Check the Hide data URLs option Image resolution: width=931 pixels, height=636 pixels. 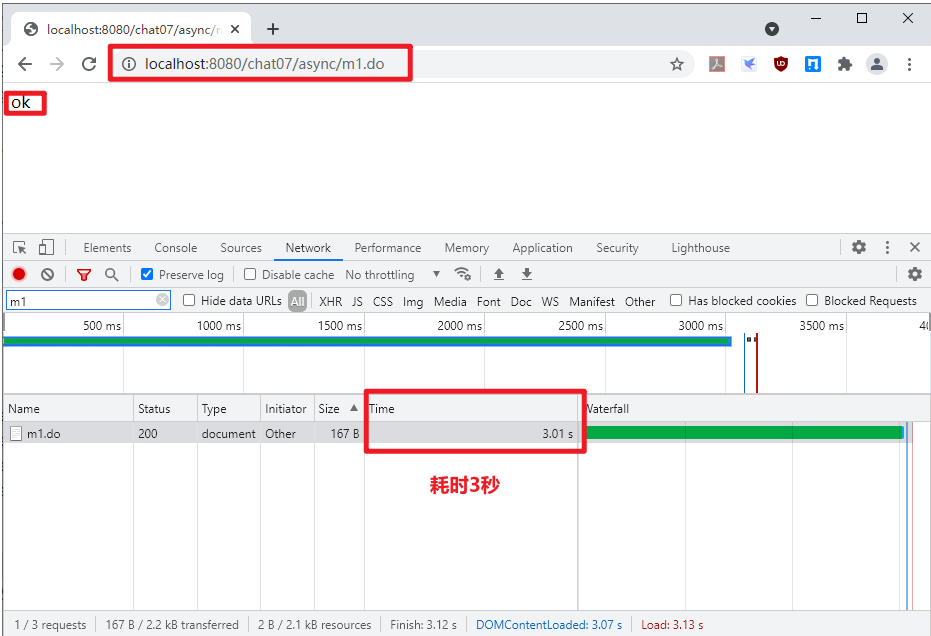pyautogui.click(x=189, y=300)
